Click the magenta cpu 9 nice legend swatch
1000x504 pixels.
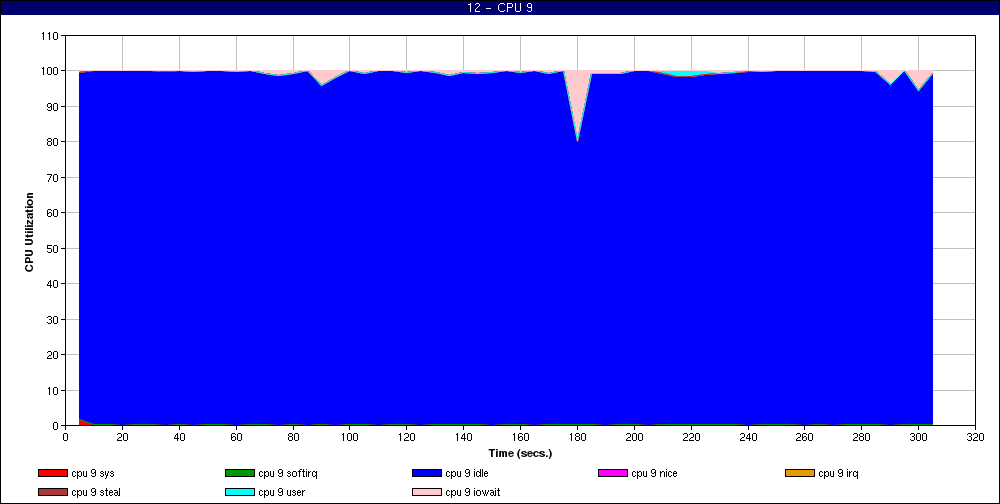[613, 473]
